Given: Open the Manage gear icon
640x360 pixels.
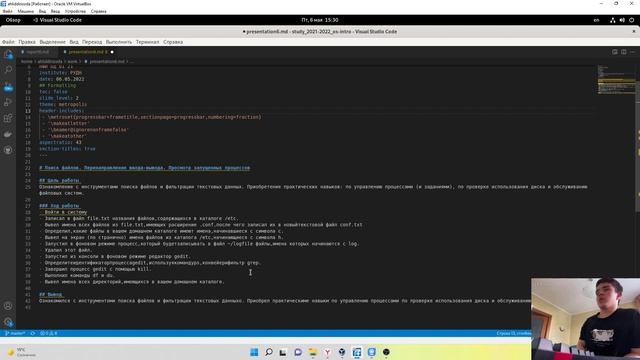Looking at the screenshot, I should pos(8,322).
